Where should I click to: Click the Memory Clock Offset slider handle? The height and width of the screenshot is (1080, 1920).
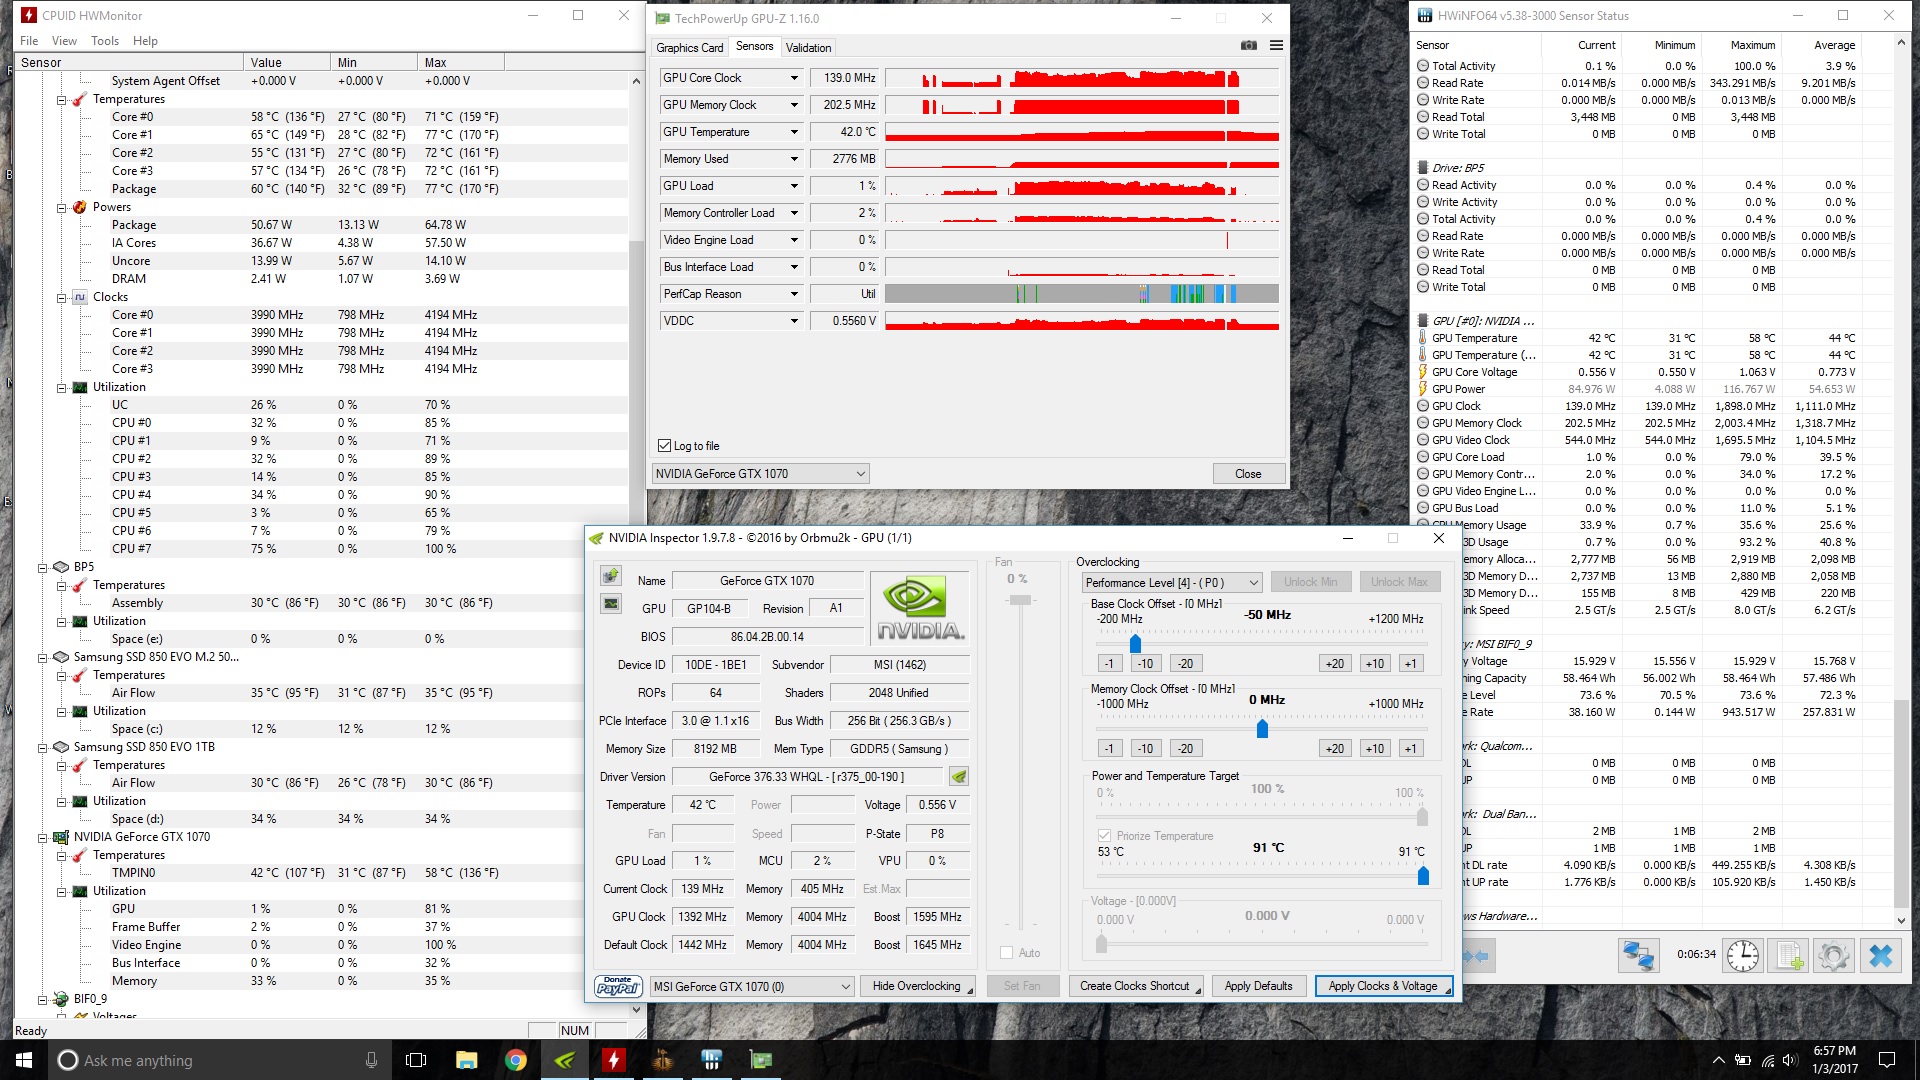[x=1262, y=729]
